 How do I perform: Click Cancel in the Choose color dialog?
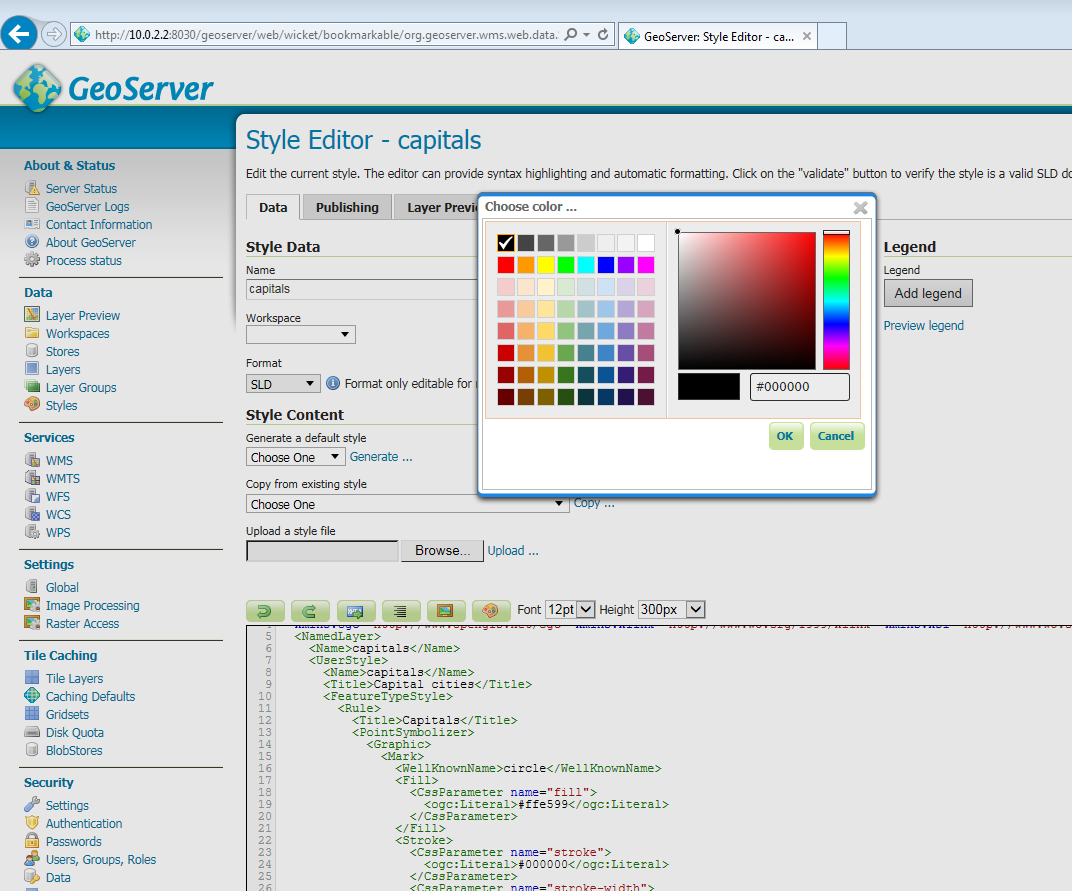point(836,436)
